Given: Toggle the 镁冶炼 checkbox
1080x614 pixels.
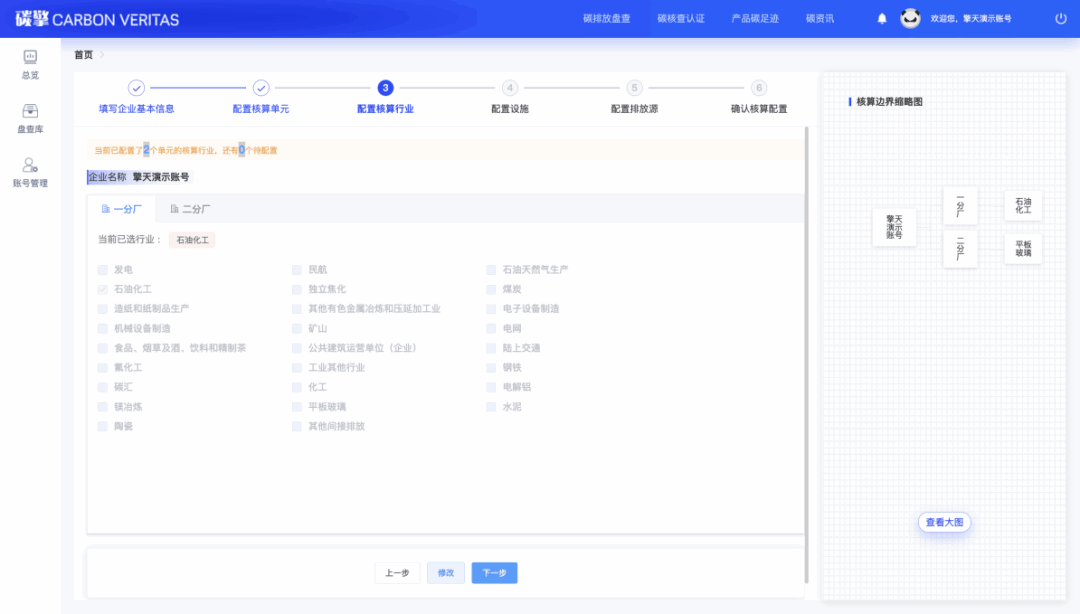Looking at the screenshot, I should point(103,407).
